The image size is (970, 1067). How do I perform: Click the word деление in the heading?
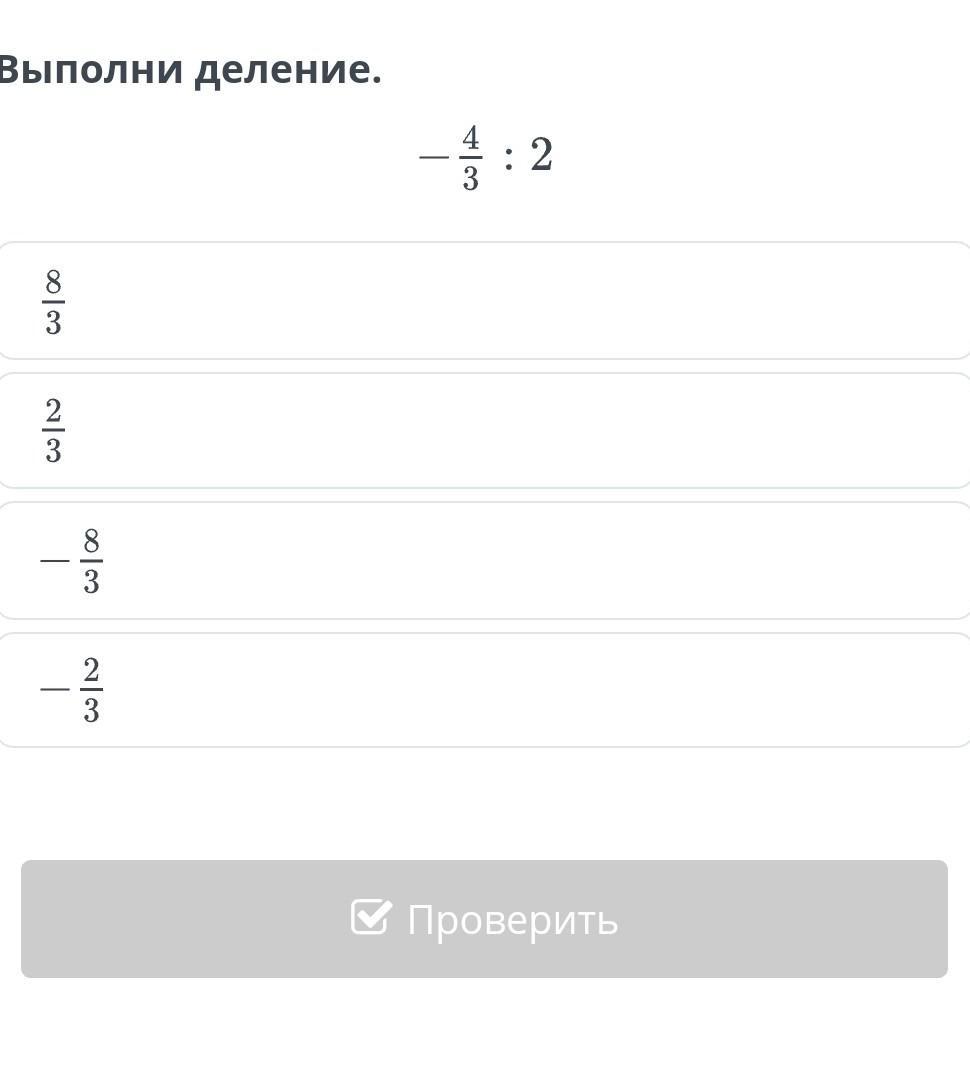tap(288, 70)
